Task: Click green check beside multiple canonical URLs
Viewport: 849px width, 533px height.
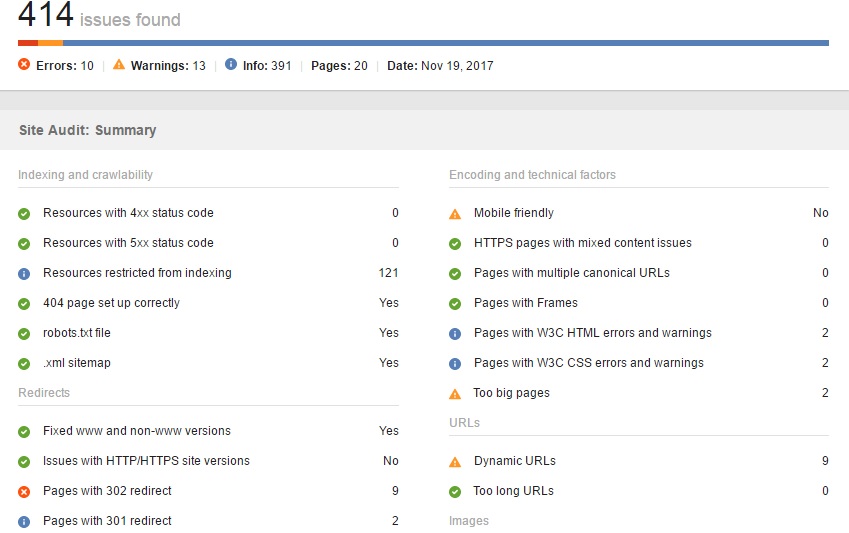Action: click(x=455, y=274)
